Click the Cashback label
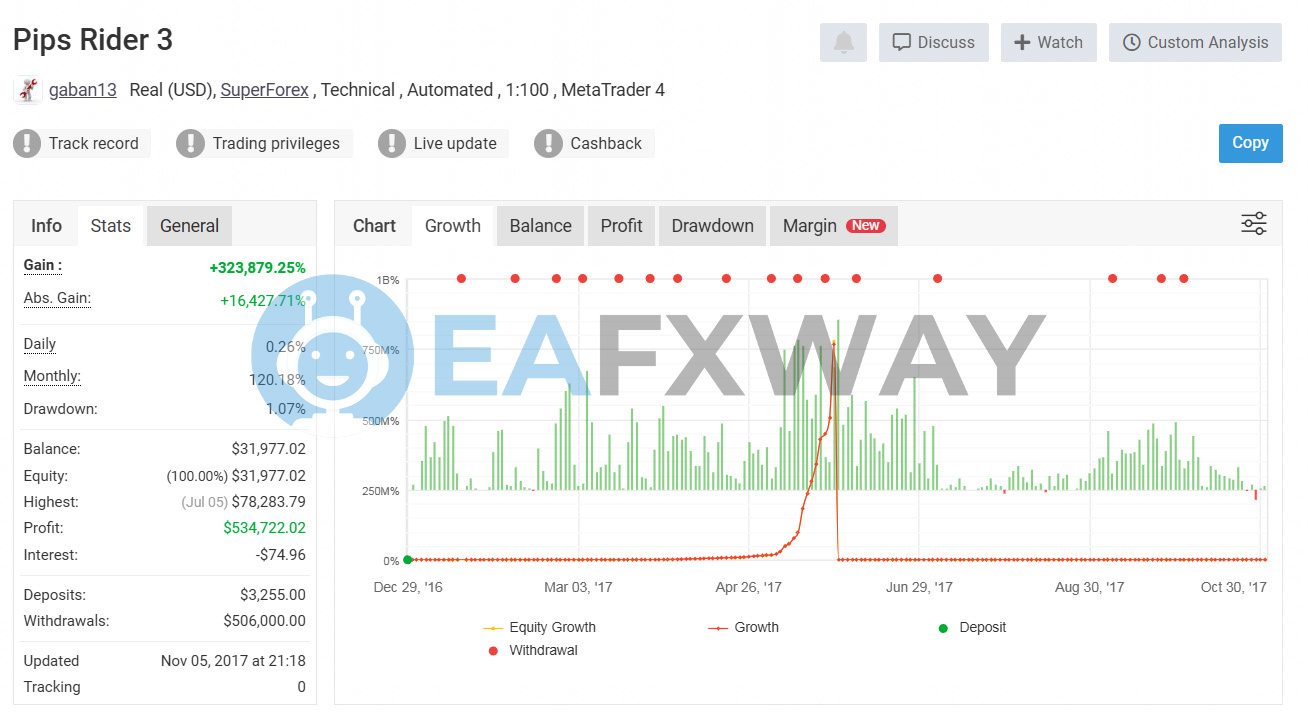The height and width of the screenshot is (712, 1308). [606, 143]
